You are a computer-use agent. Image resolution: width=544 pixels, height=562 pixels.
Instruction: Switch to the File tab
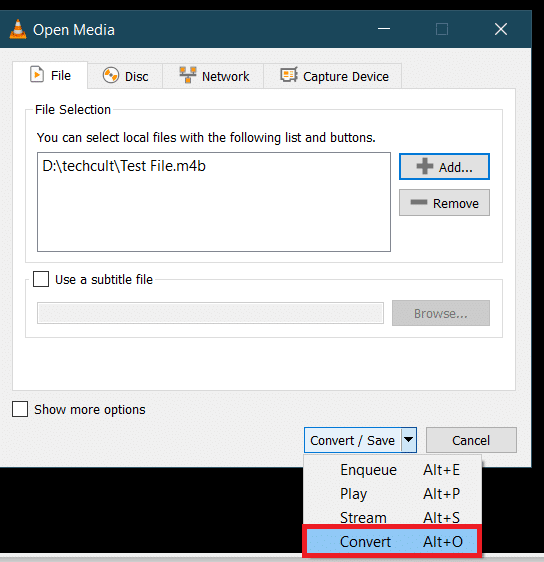[x=50, y=75]
